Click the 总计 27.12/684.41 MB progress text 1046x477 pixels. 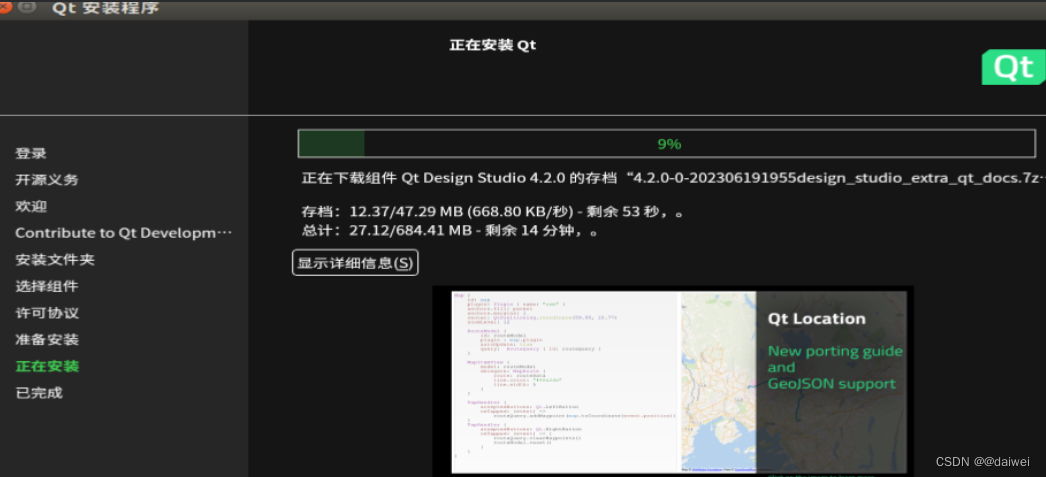pyautogui.click(x=449, y=231)
